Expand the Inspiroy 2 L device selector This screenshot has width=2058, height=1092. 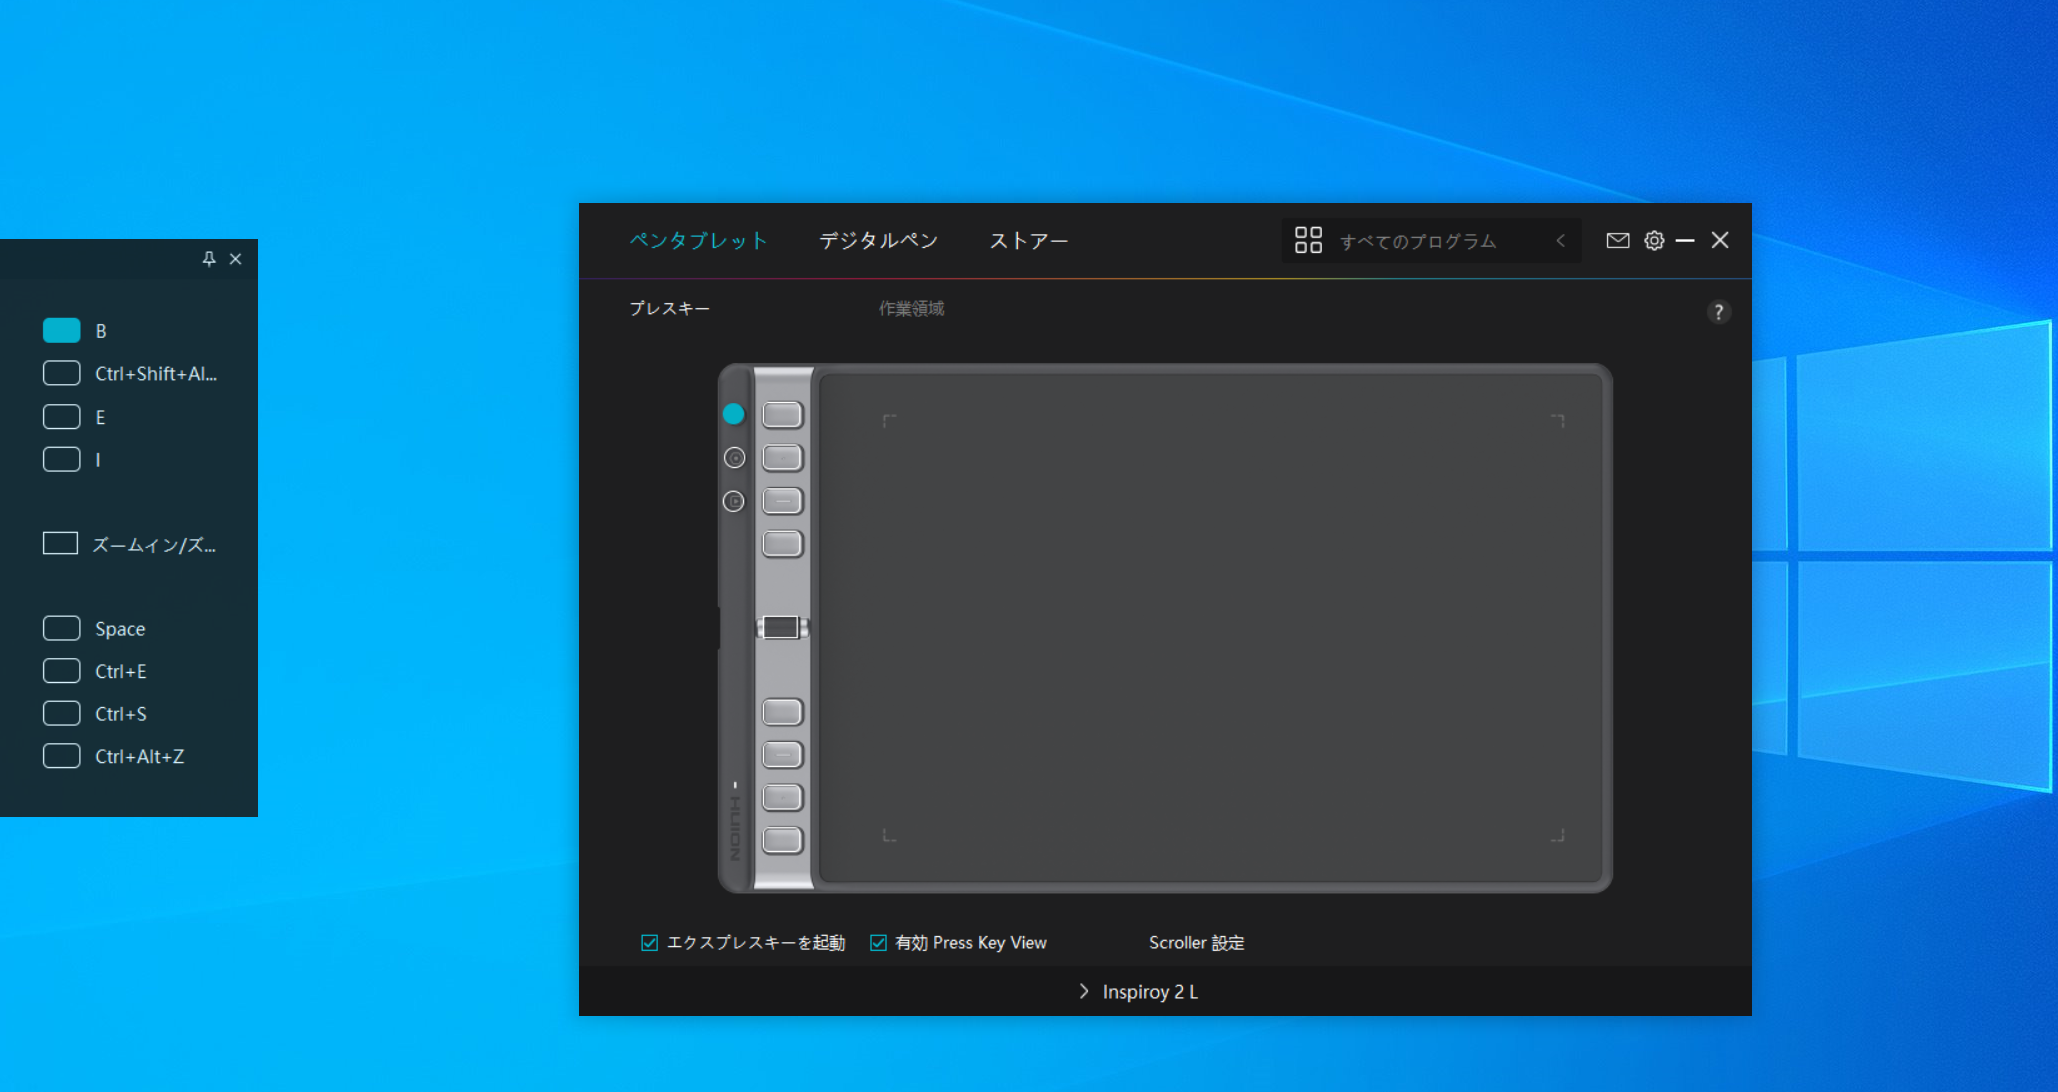pyautogui.click(x=1140, y=991)
